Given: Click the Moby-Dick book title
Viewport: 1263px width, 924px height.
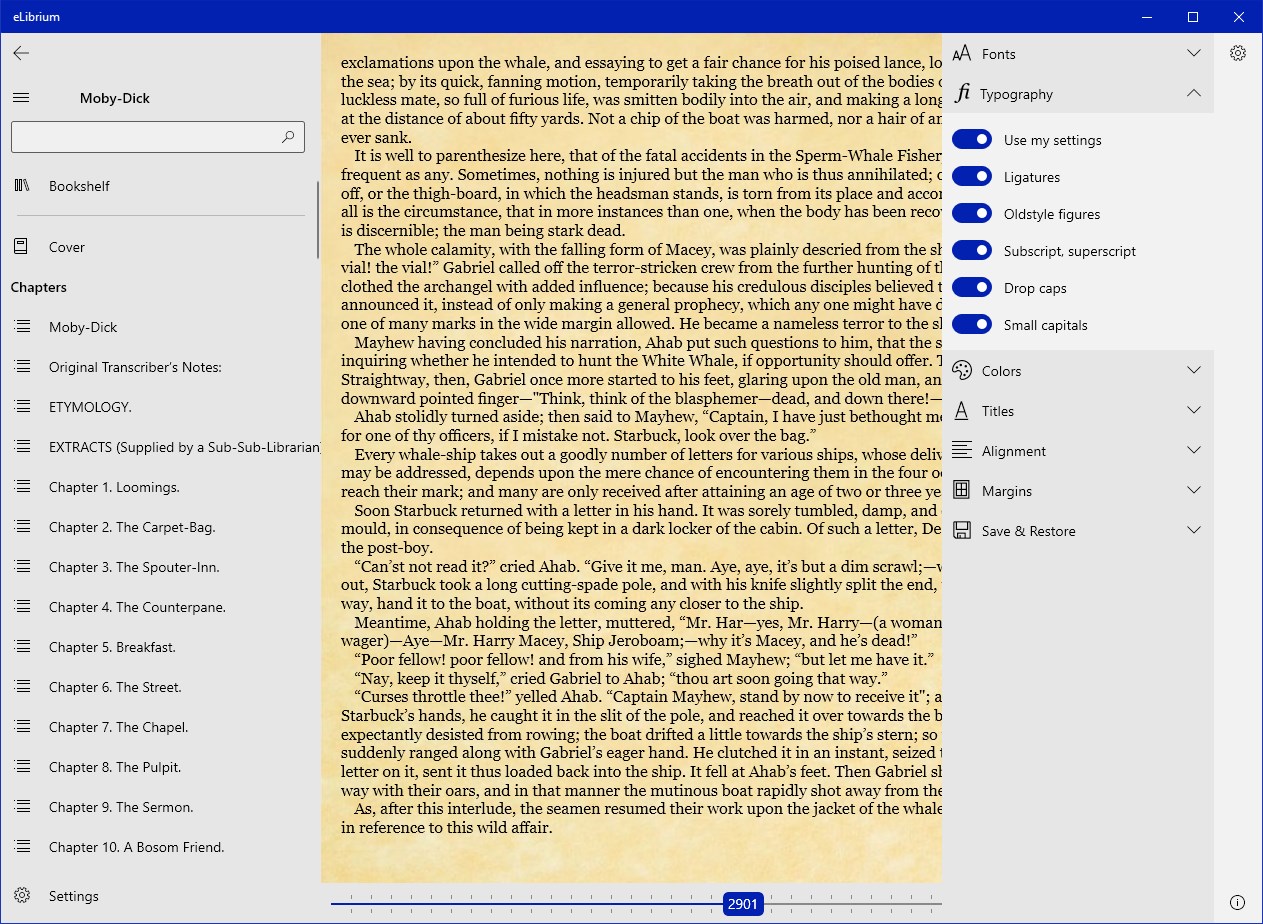Looking at the screenshot, I should click(115, 98).
